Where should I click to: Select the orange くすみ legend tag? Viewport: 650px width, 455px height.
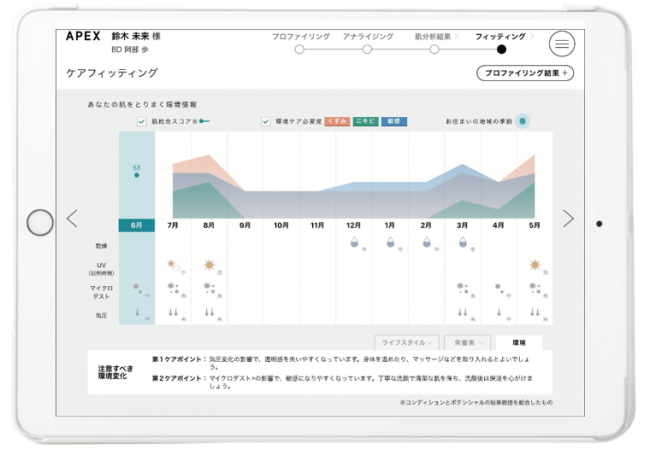[337, 121]
